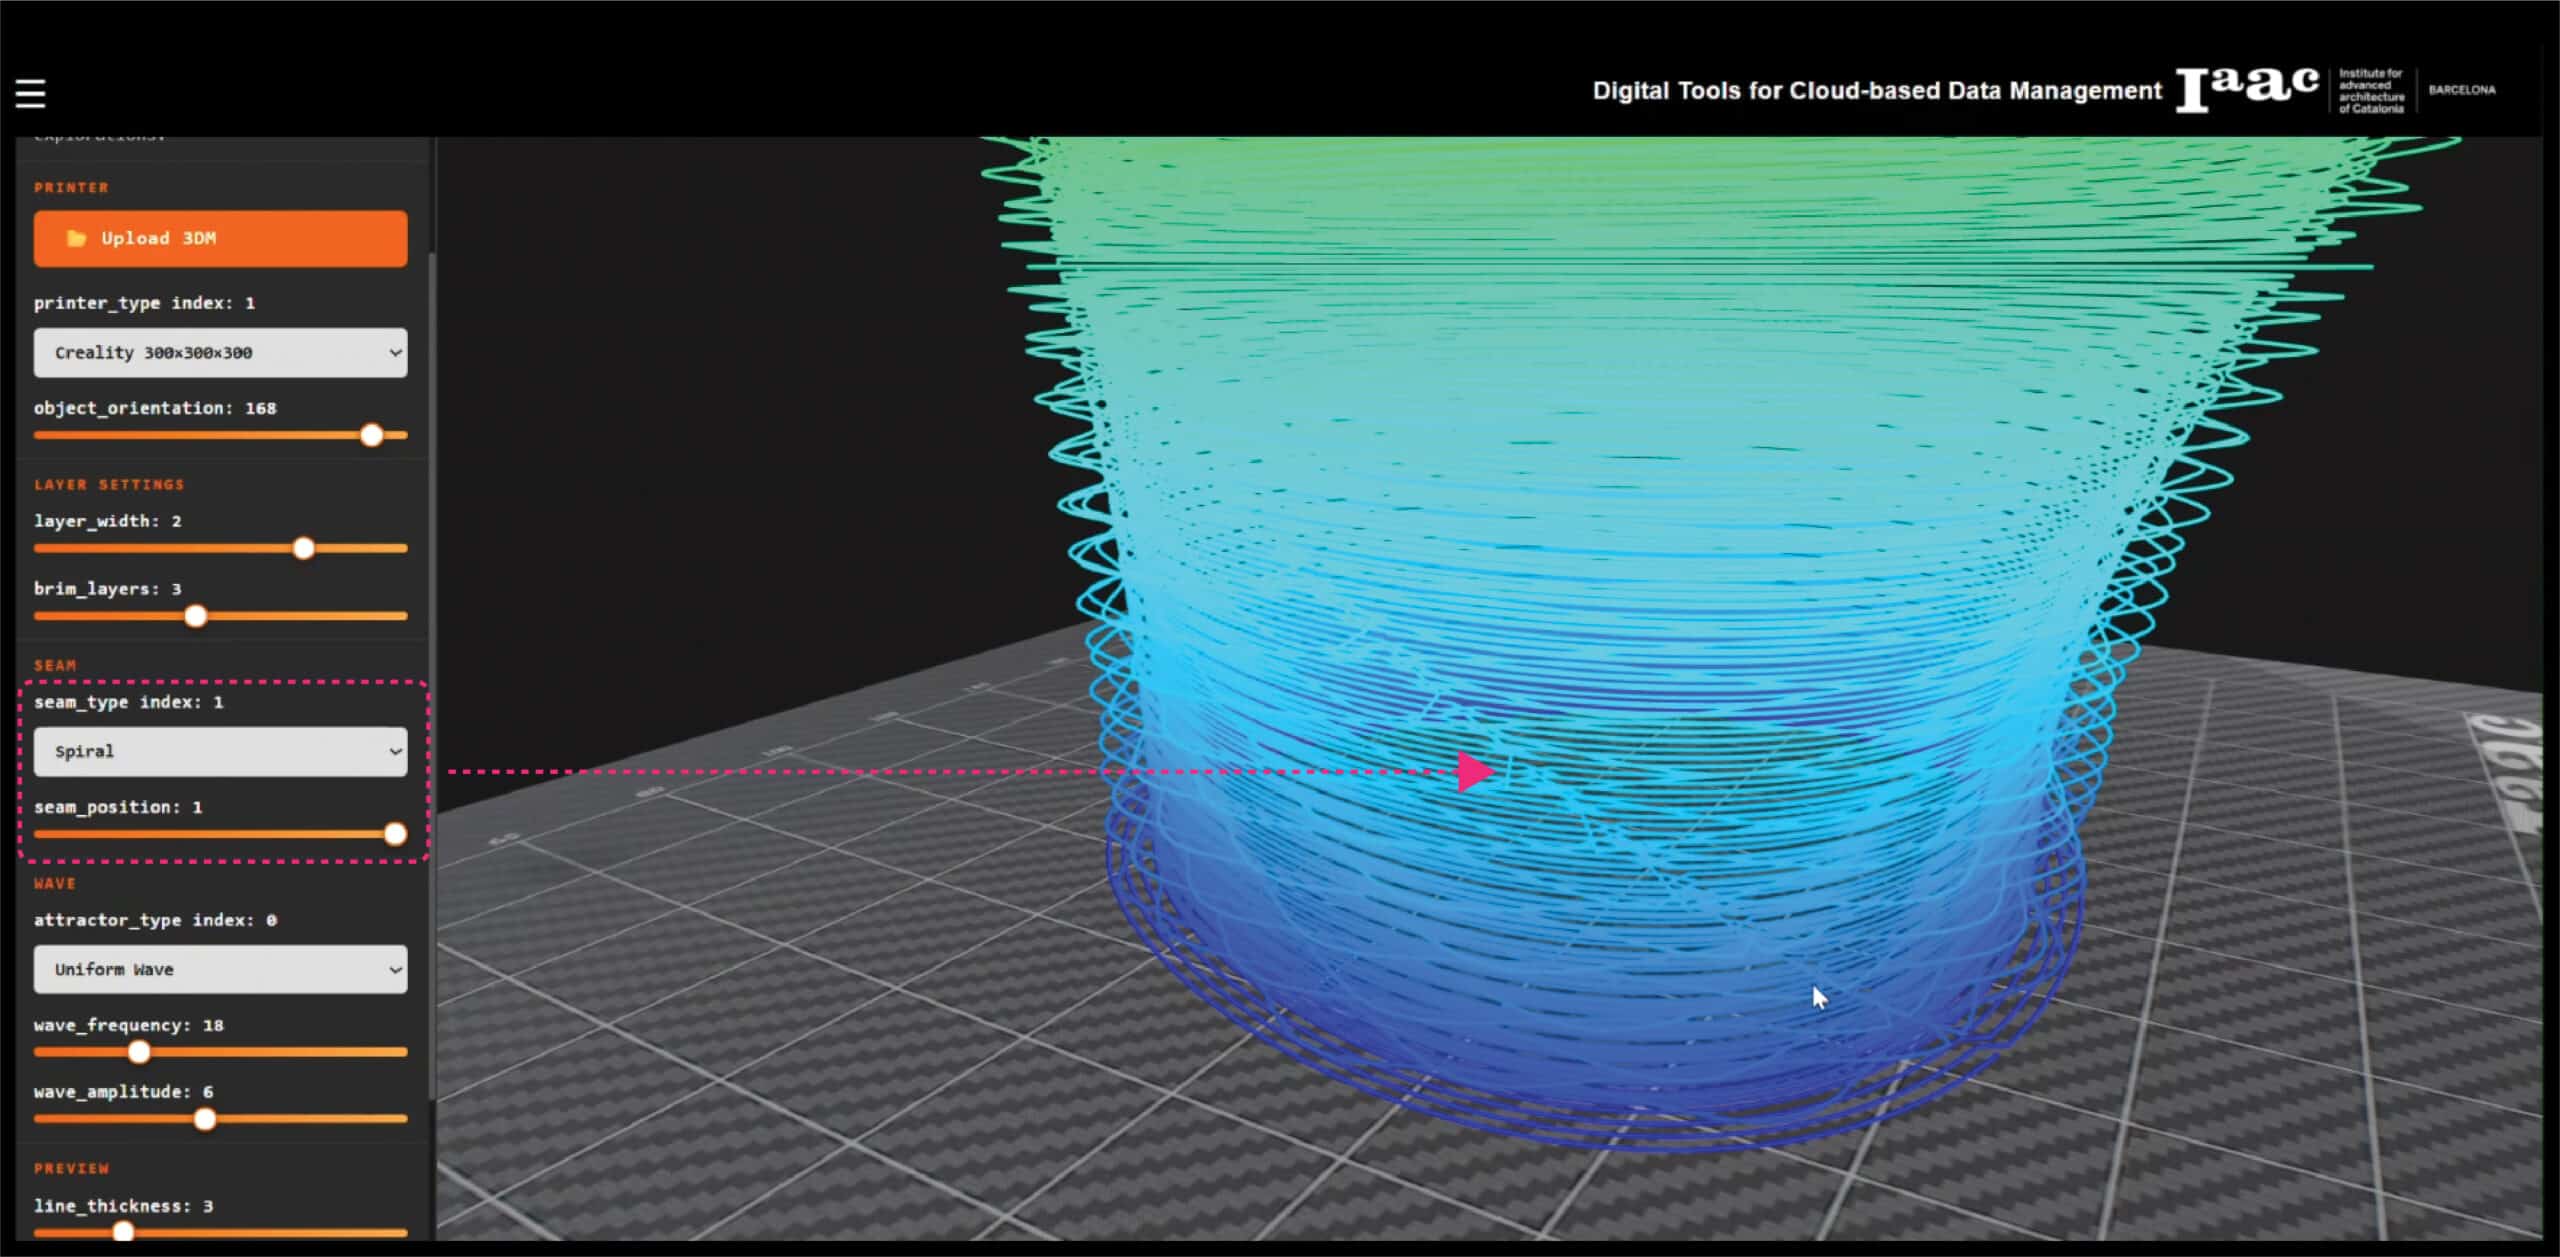This screenshot has height=1257, width=2560.
Task: Click the wave_amplitude slider handle
Action: pyautogui.click(x=205, y=1119)
